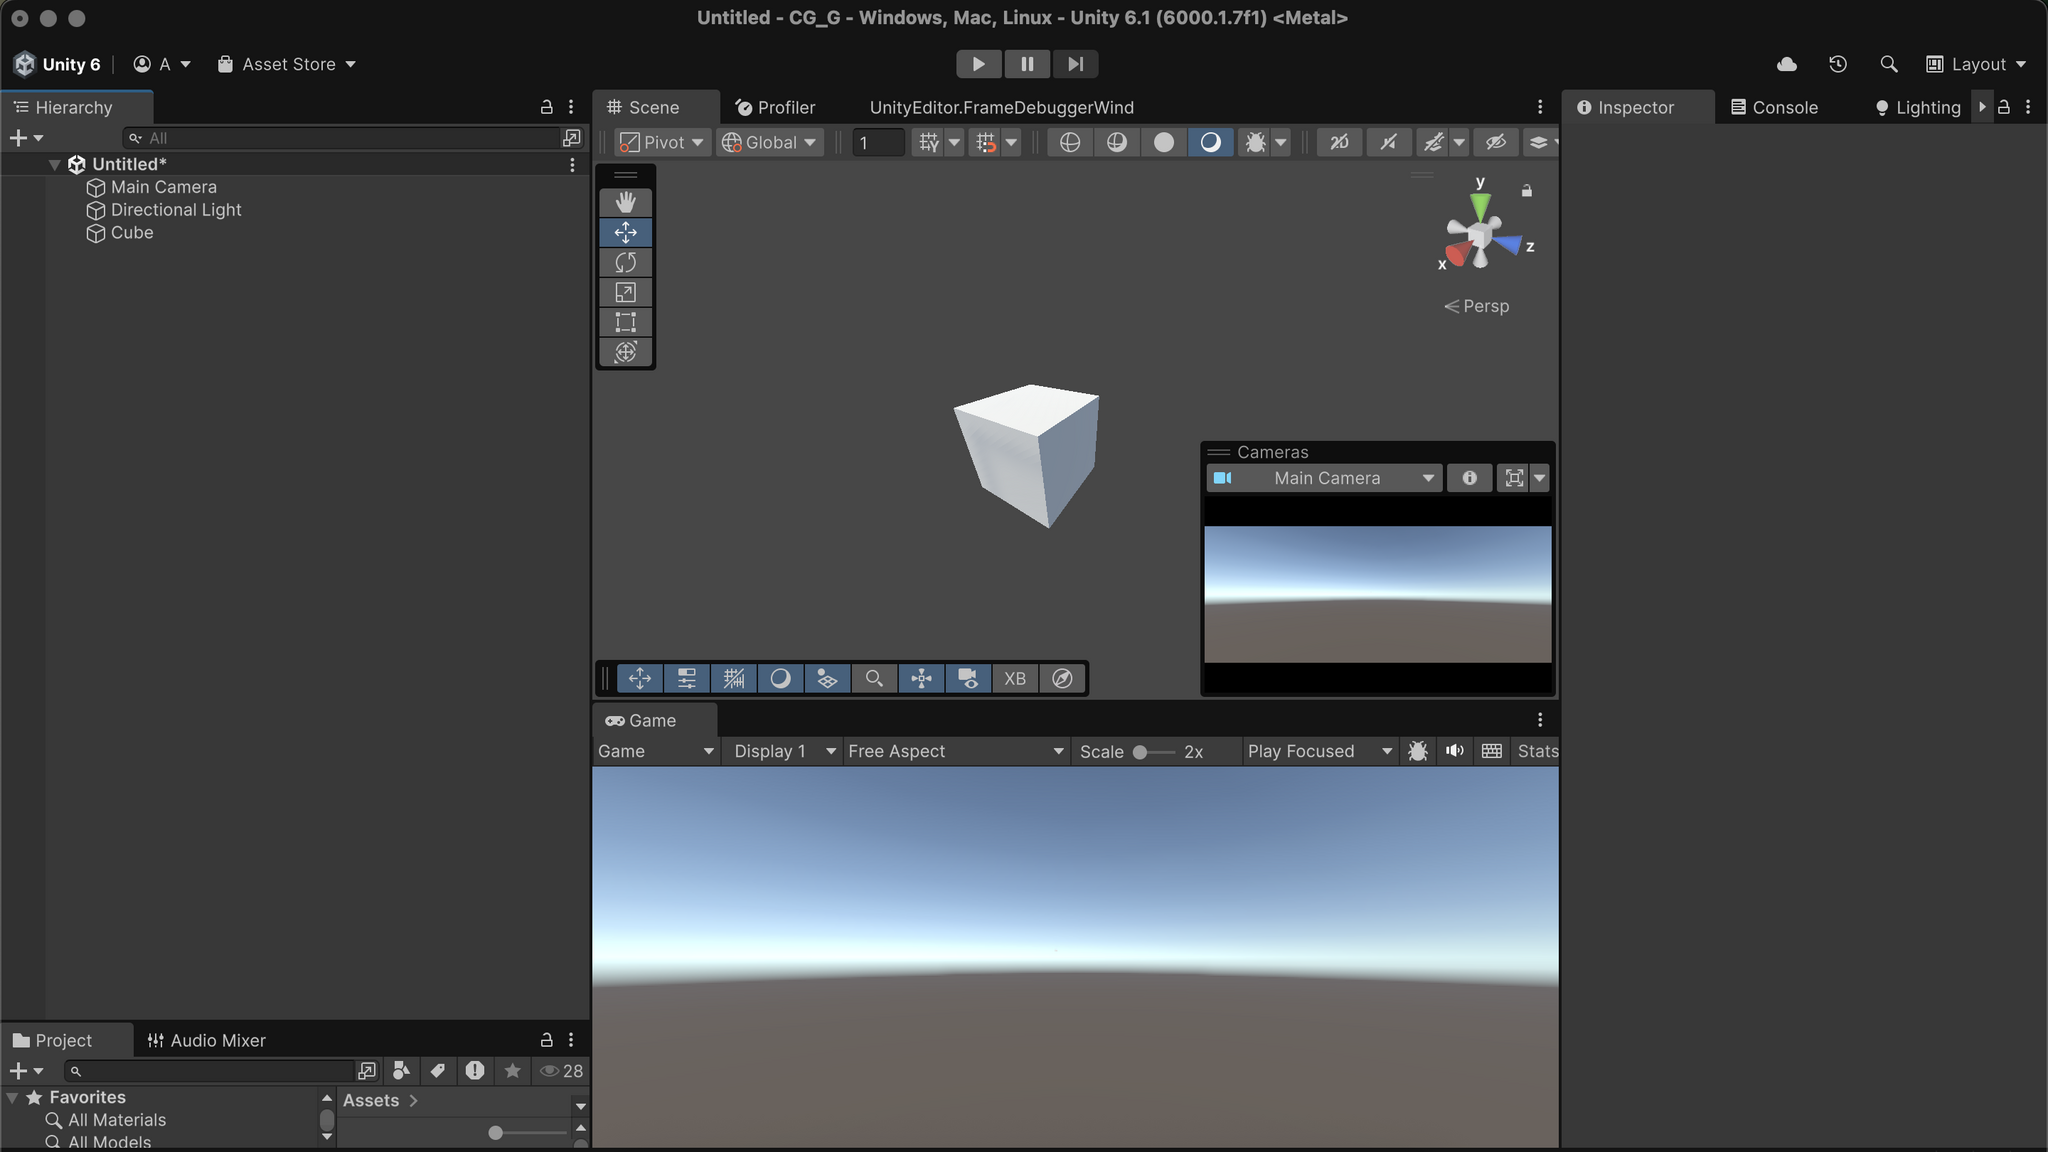Image resolution: width=2048 pixels, height=1152 pixels.
Task: Select the Rotate tool in Scene
Action: 626,262
